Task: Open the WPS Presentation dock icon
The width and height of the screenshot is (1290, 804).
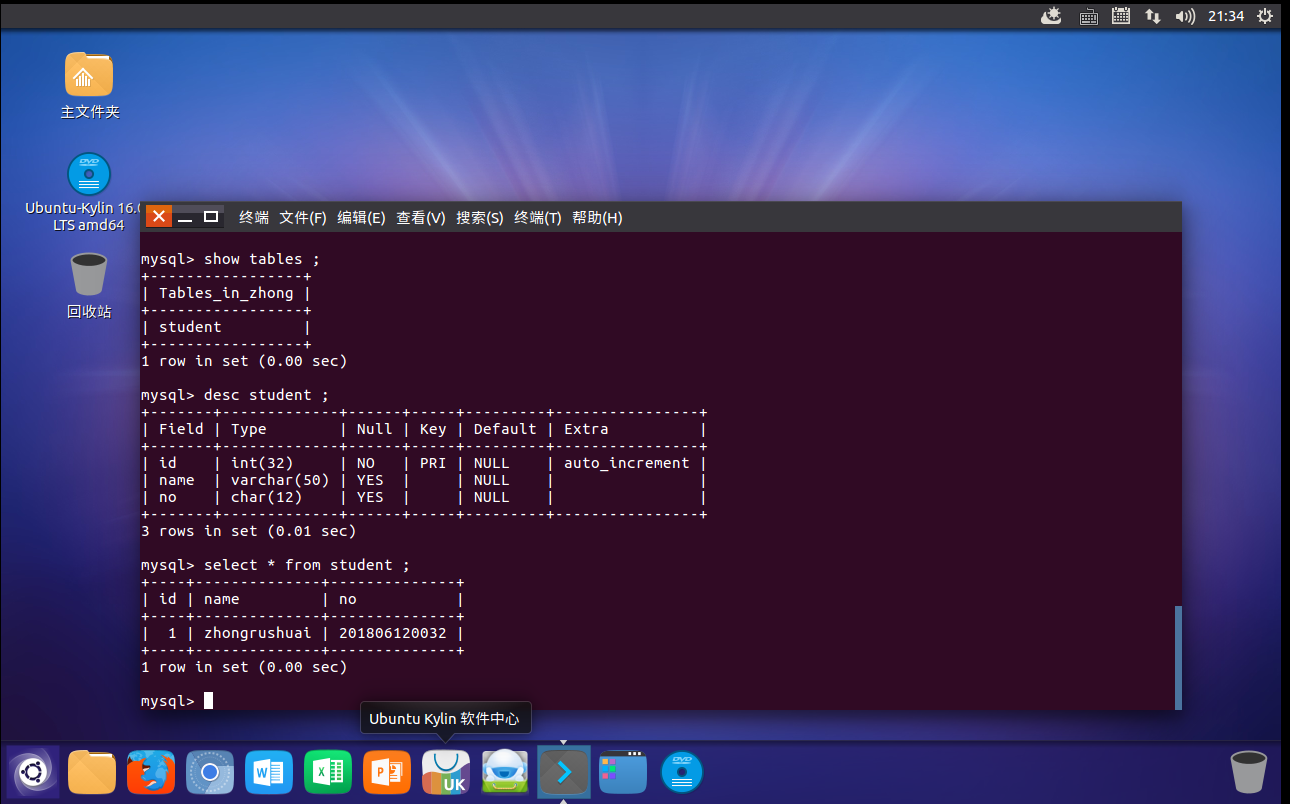Action: pos(387,772)
